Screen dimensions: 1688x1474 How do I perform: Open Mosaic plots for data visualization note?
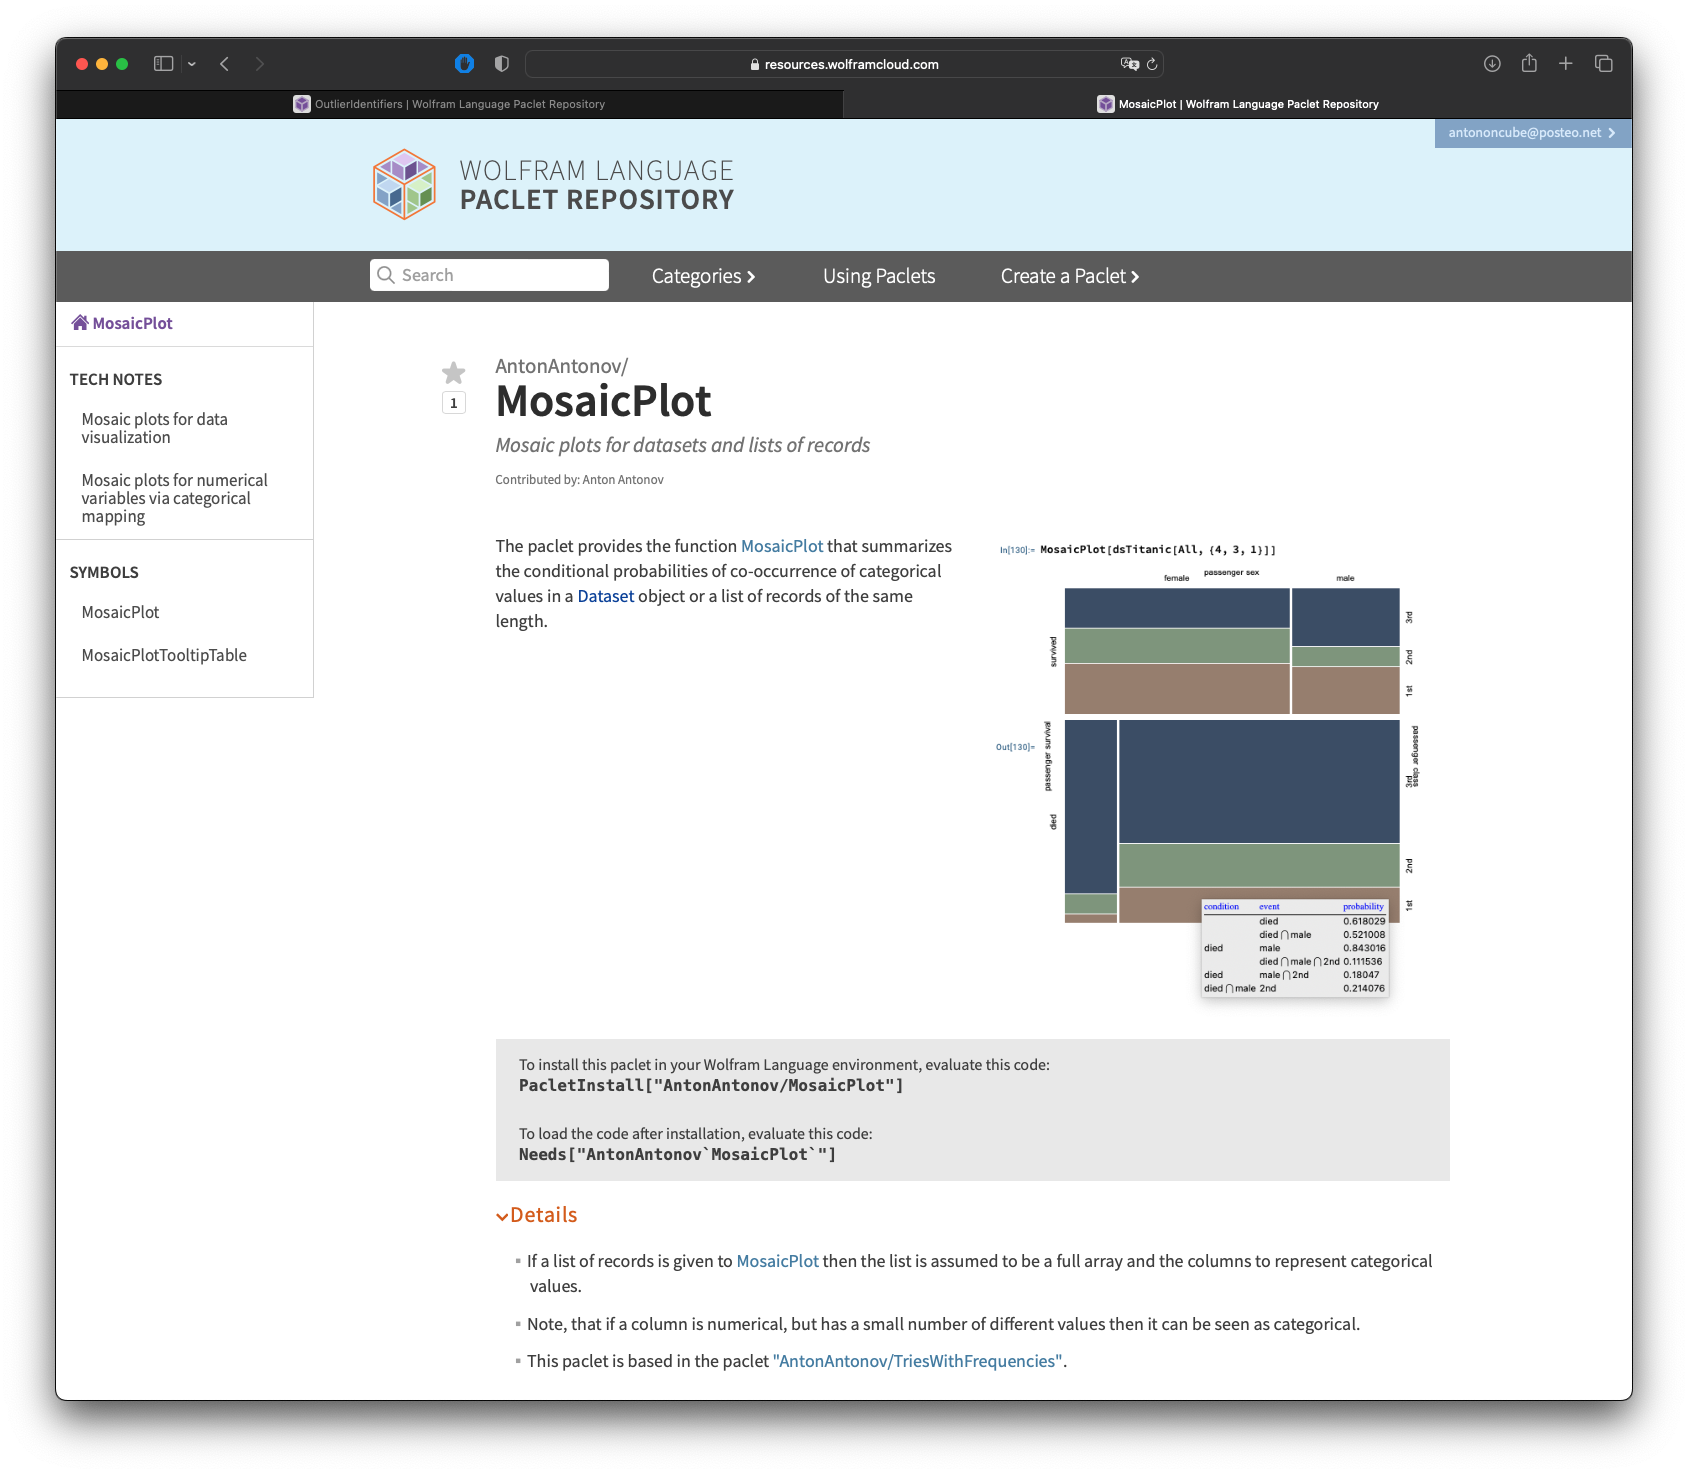[155, 428]
